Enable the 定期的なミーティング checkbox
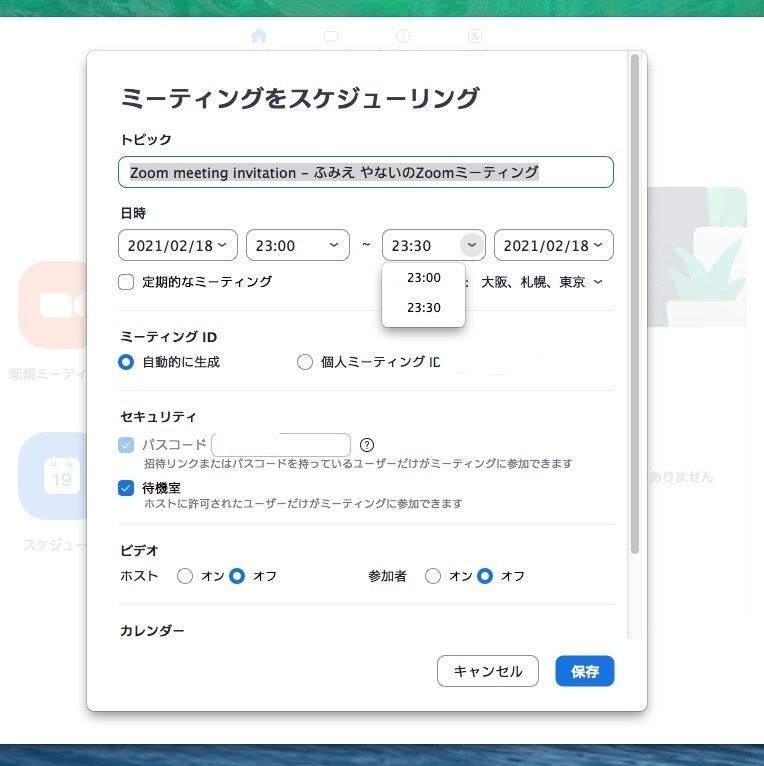 point(126,282)
